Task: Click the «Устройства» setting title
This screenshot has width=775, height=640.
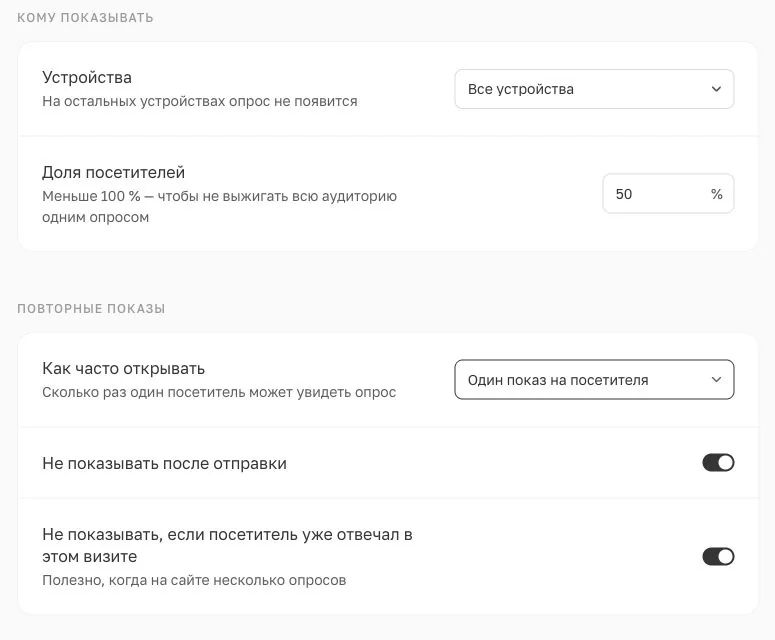Action: point(87,78)
